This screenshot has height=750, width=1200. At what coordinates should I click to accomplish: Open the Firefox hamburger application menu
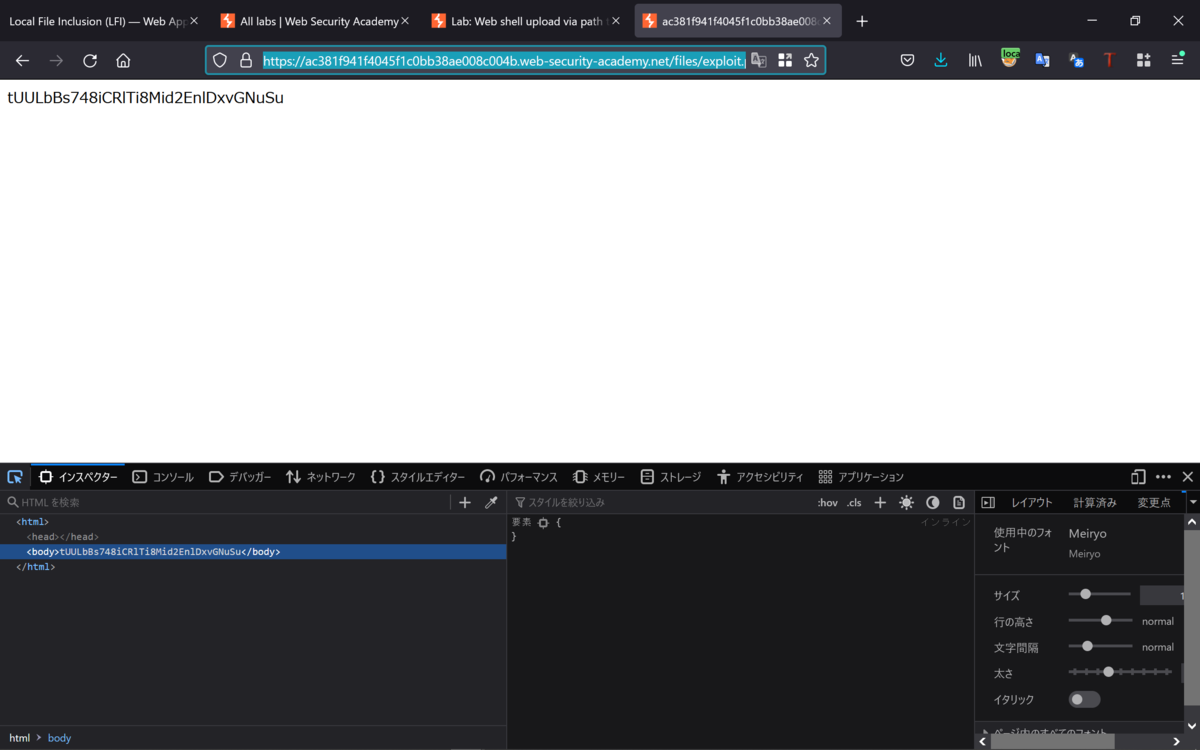click(1177, 60)
